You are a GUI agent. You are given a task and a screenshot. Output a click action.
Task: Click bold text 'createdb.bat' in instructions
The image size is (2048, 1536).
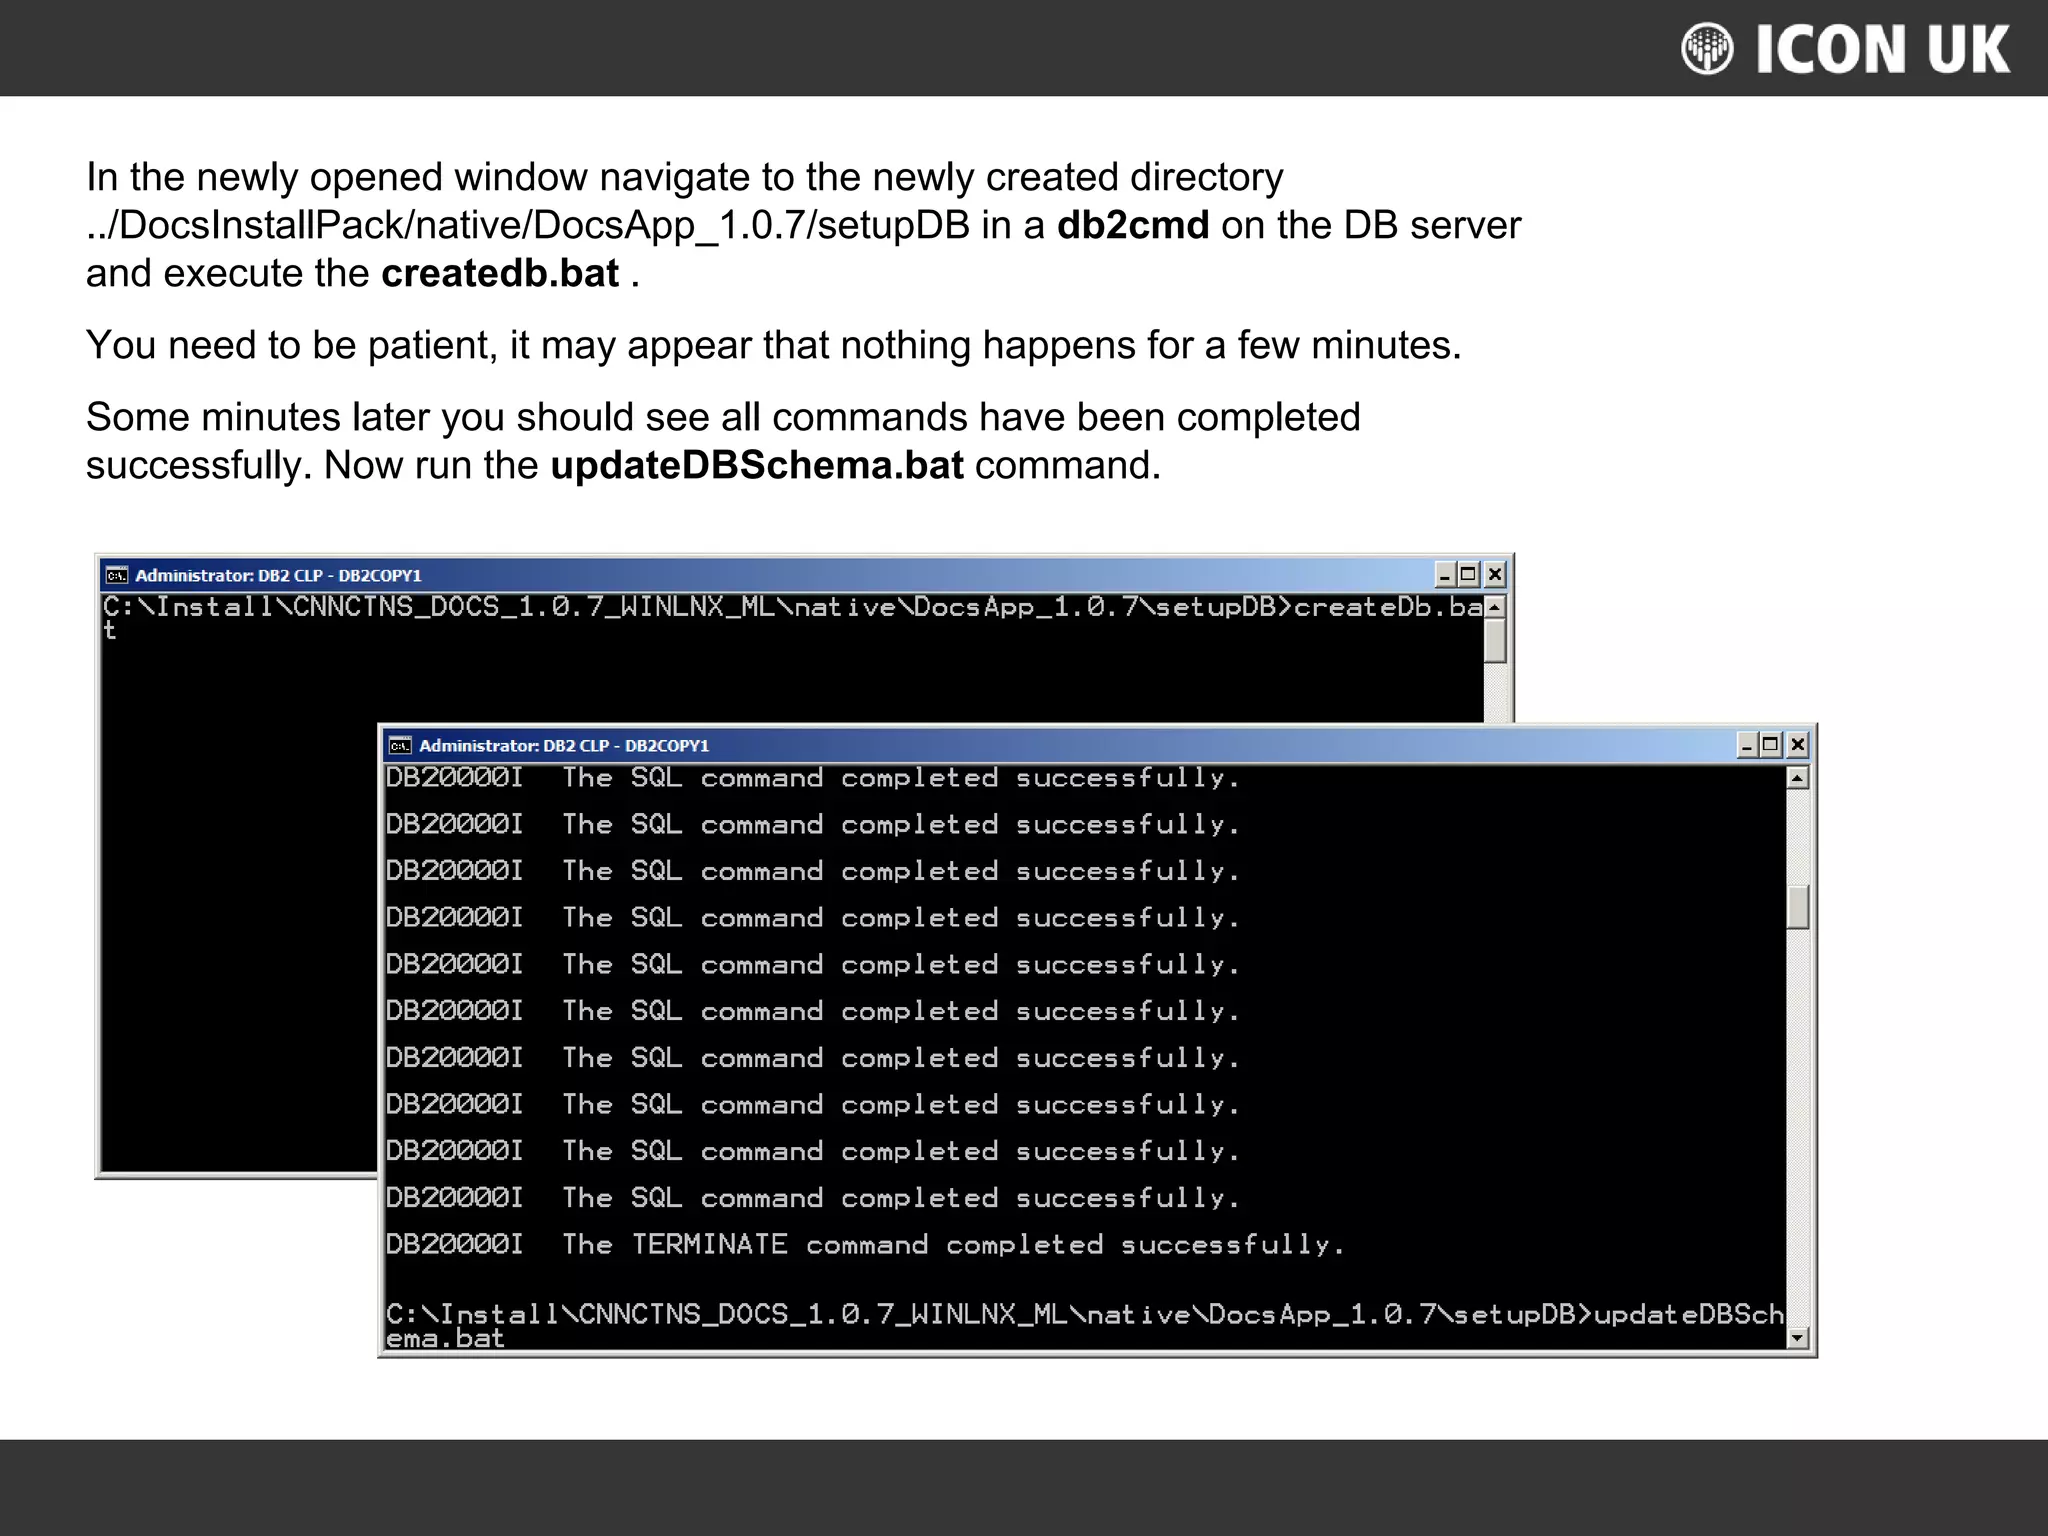pyautogui.click(x=500, y=273)
